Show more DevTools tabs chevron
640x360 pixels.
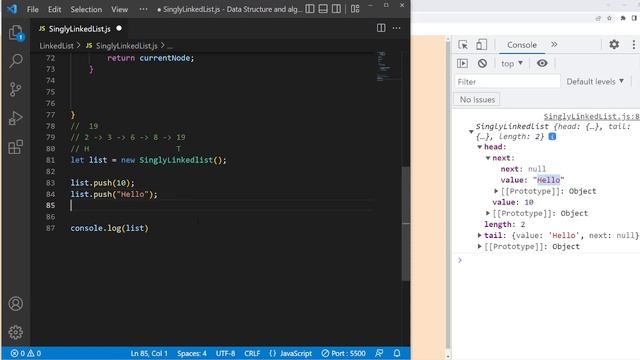(x=554, y=44)
